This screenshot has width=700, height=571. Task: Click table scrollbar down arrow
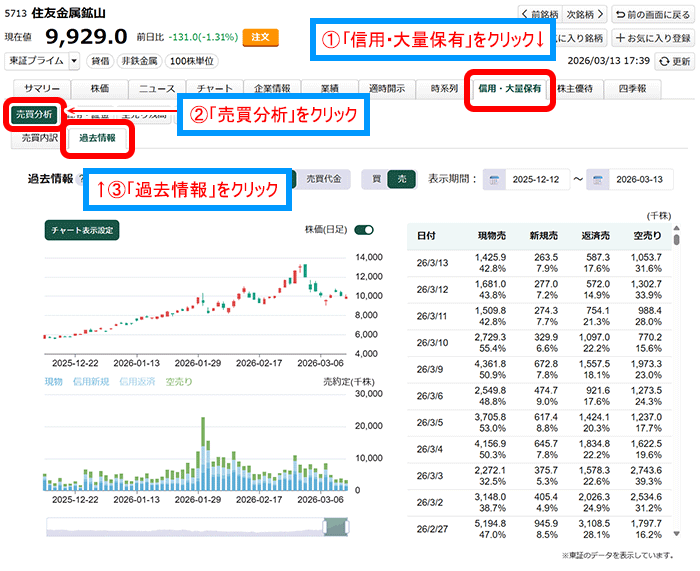677,533
